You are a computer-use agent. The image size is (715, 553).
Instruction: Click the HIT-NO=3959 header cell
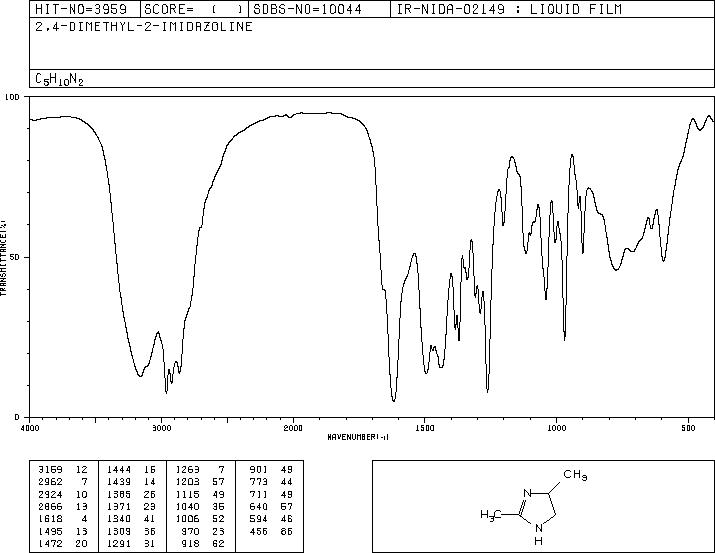point(85,9)
